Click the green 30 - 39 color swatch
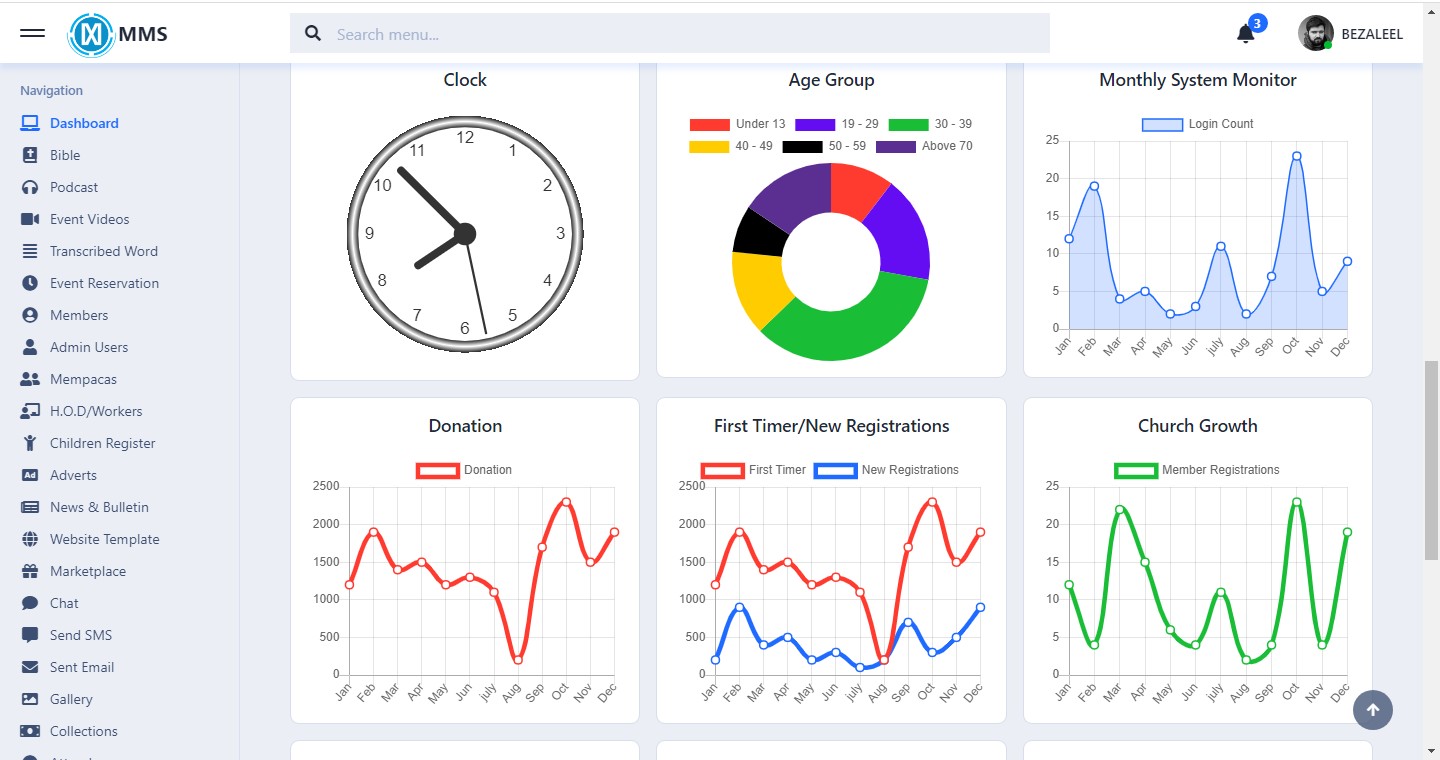This screenshot has height=760, width=1440. (x=908, y=124)
